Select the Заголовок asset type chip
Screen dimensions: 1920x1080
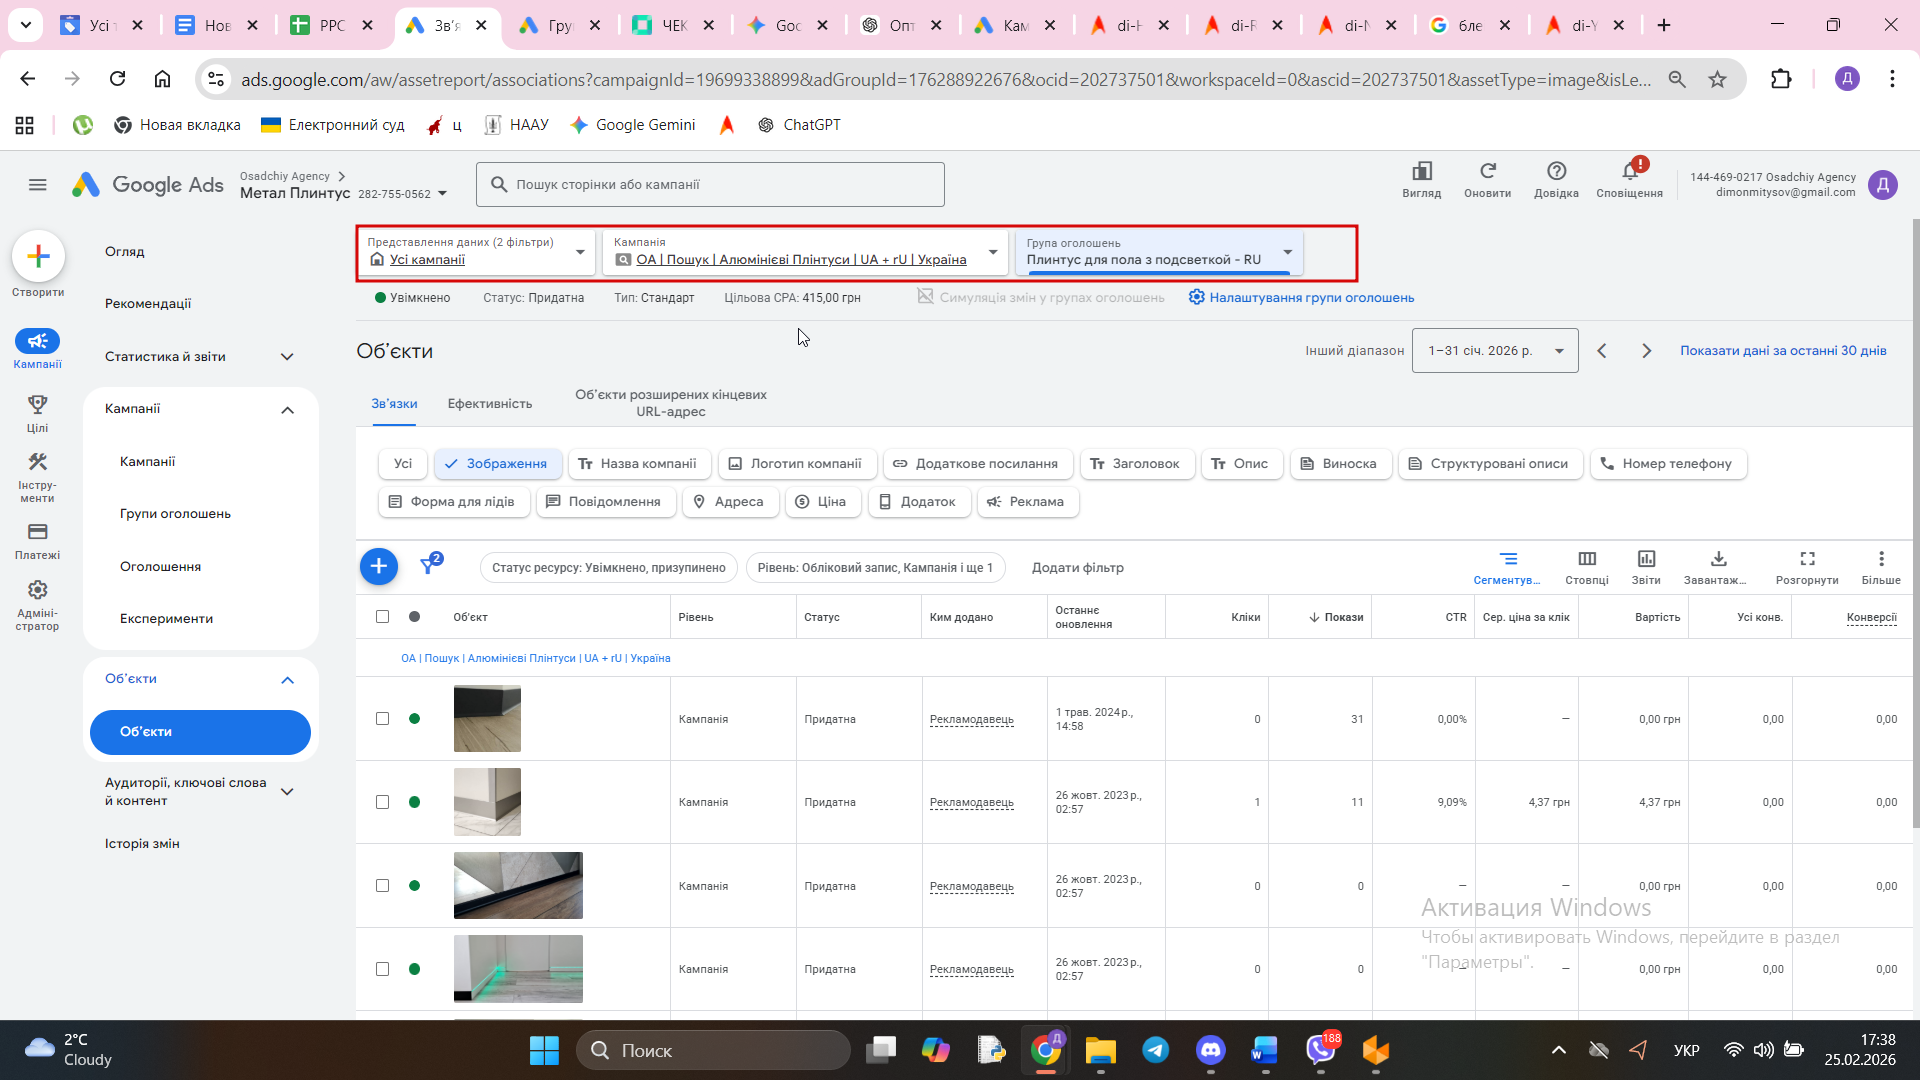click(x=1135, y=464)
